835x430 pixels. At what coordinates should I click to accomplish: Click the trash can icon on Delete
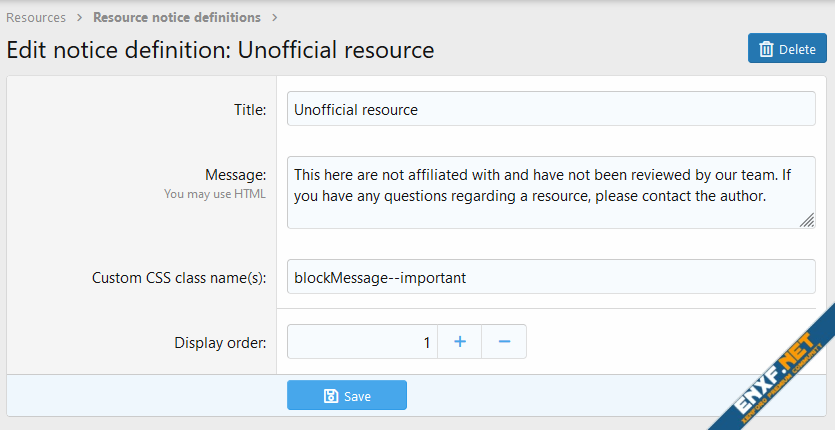(766, 49)
